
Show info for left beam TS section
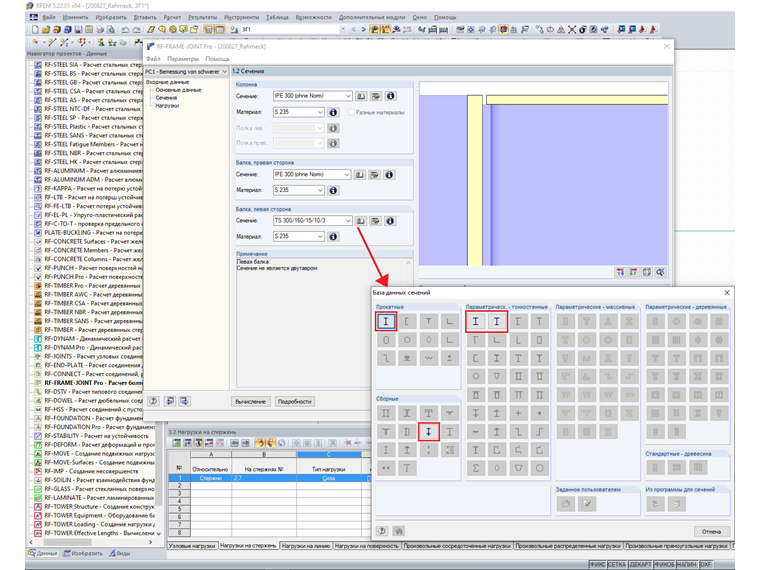click(x=390, y=221)
